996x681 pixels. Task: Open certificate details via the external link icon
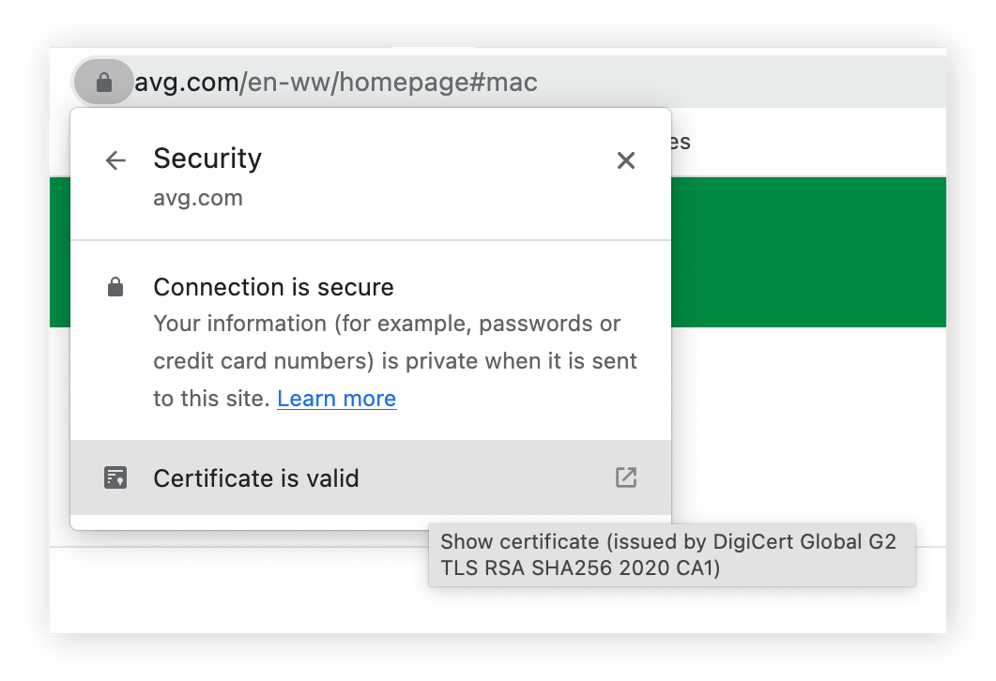[625, 478]
